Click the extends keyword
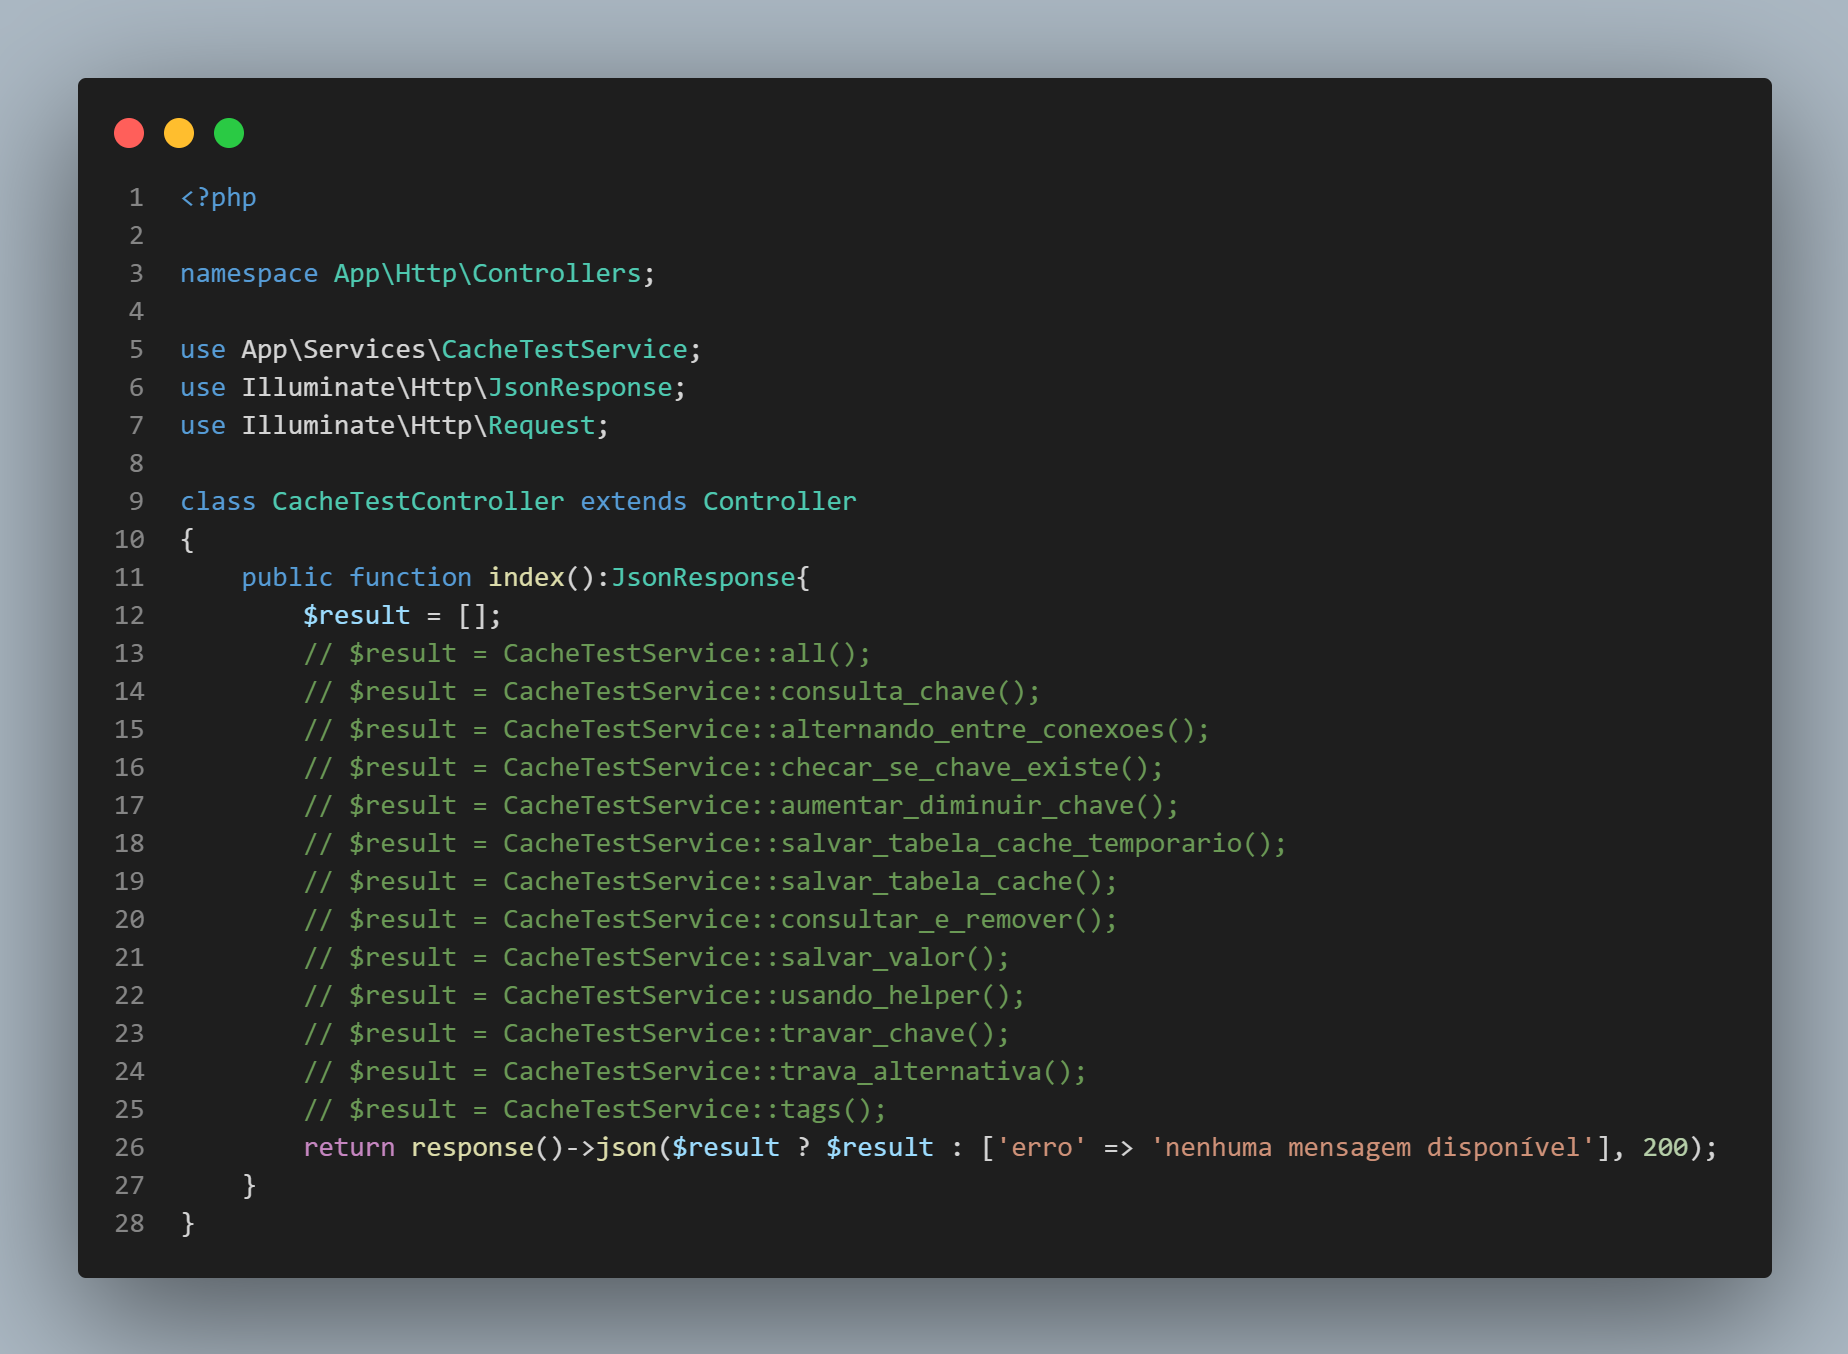The image size is (1848, 1354). 633,502
